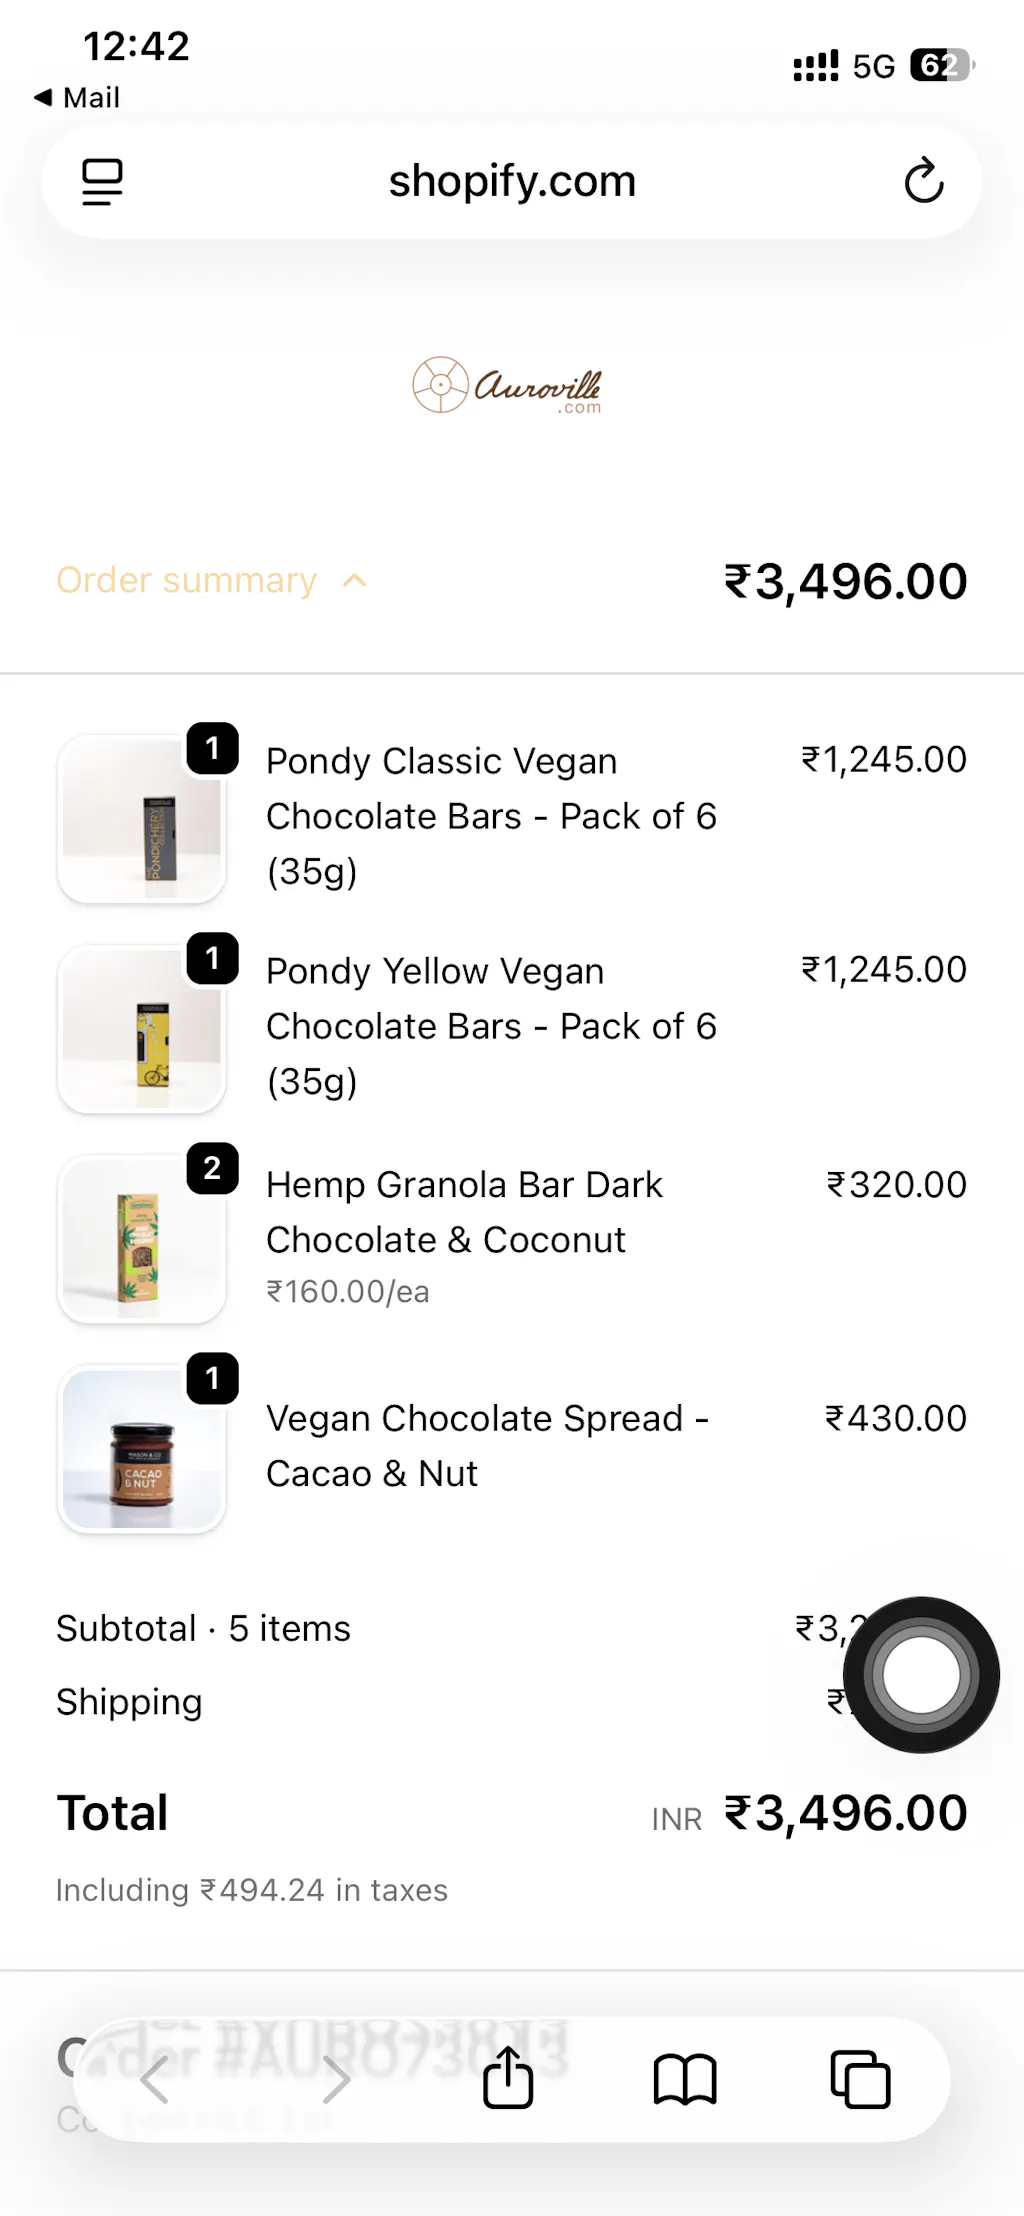This screenshot has width=1024, height=2216.
Task: Tap the battery indicator in status bar
Action: click(941, 66)
